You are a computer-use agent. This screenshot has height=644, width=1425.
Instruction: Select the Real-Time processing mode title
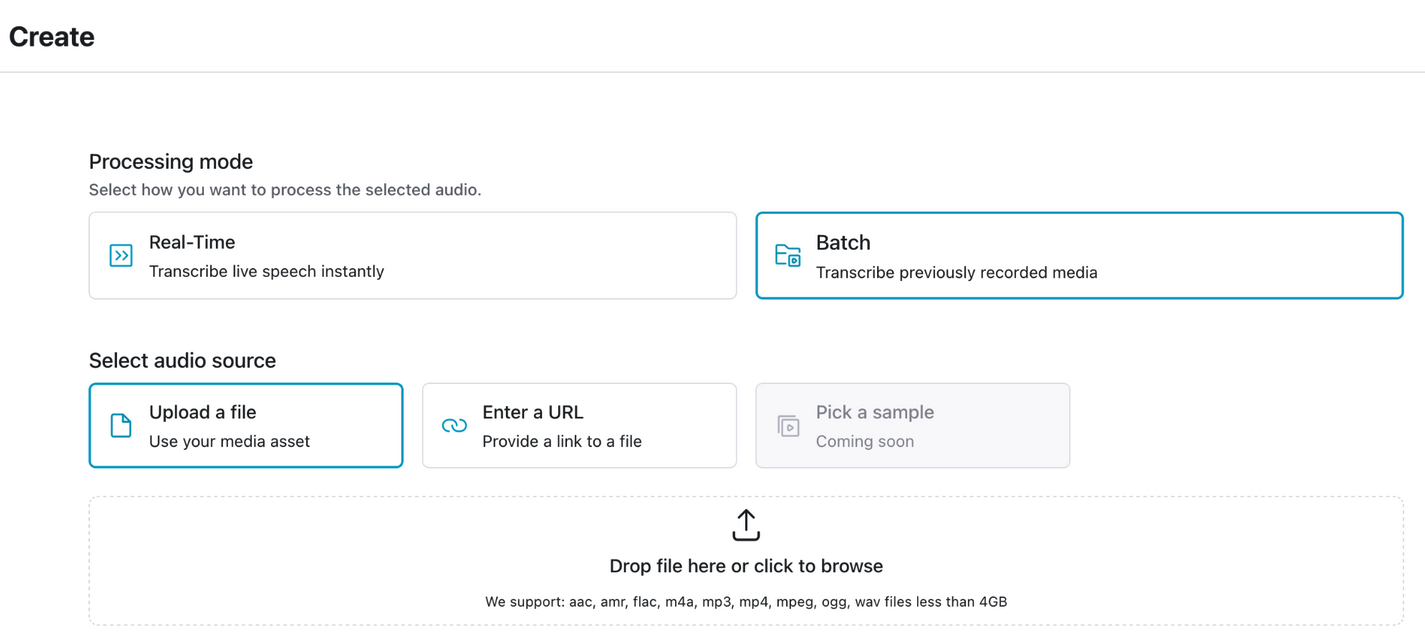coord(192,242)
